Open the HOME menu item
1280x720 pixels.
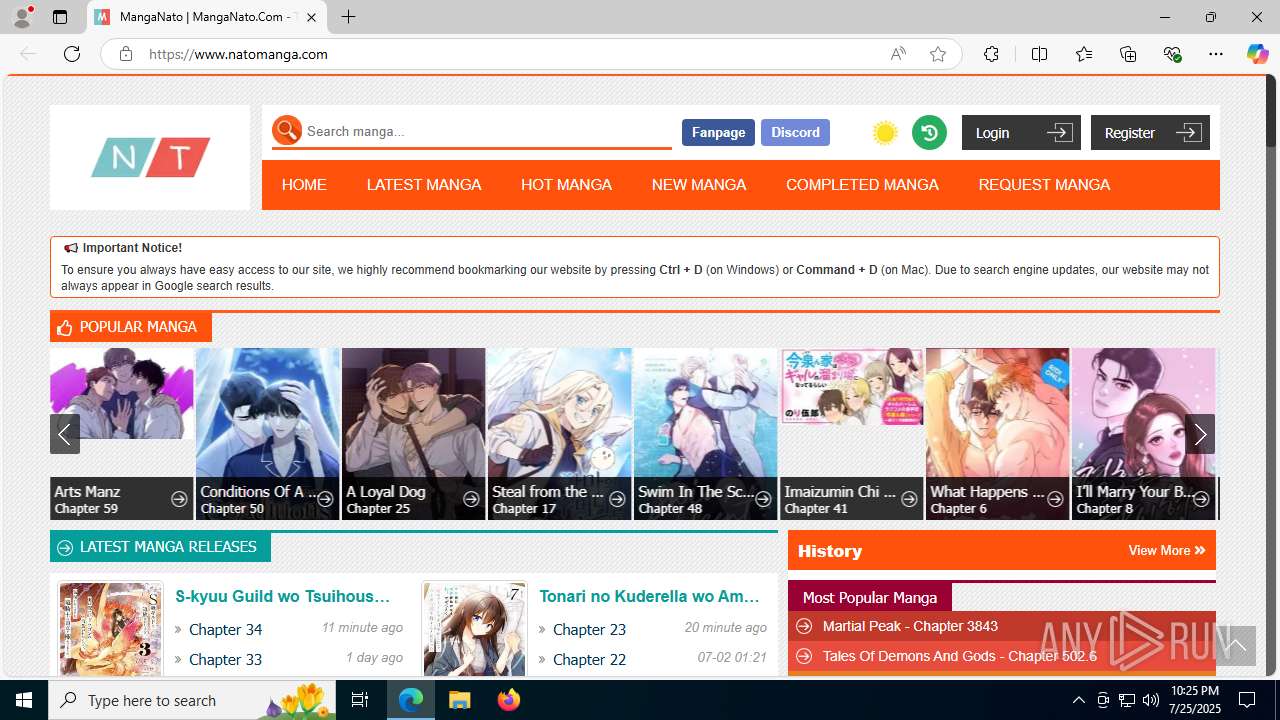(304, 185)
